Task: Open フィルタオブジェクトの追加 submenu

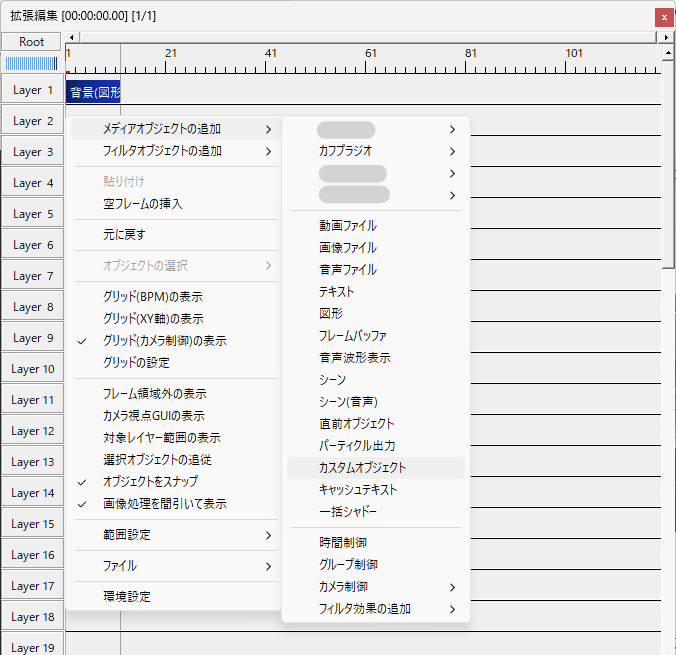Action: coord(176,151)
